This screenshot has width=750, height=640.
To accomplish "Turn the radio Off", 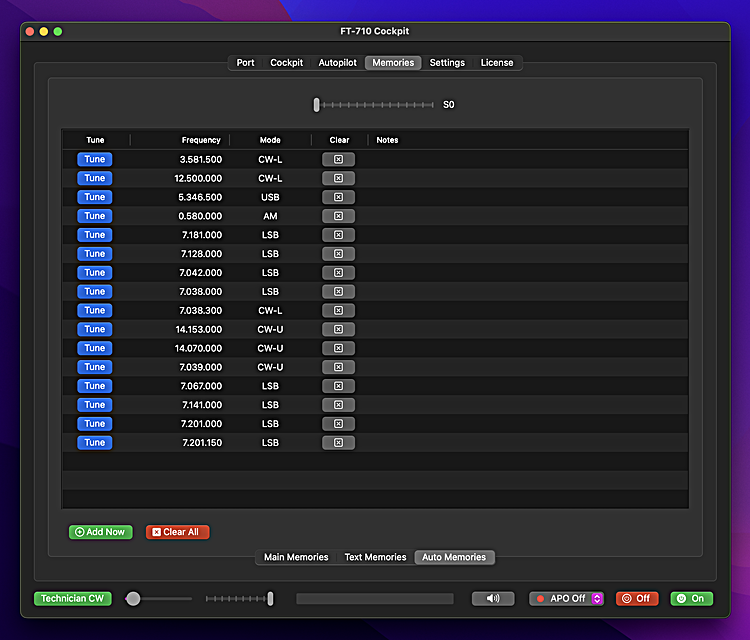I will coord(637,598).
